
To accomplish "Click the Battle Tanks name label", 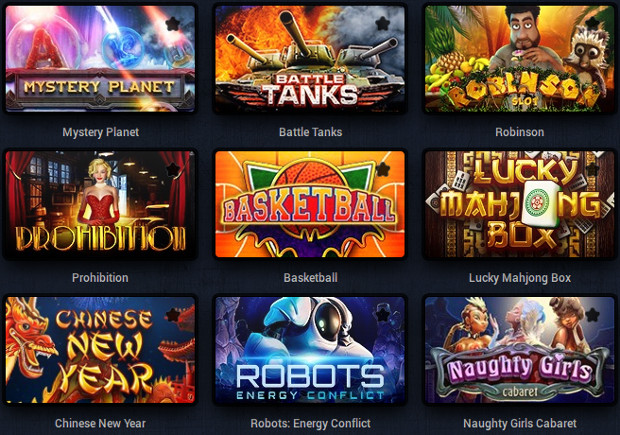I will click(310, 132).
